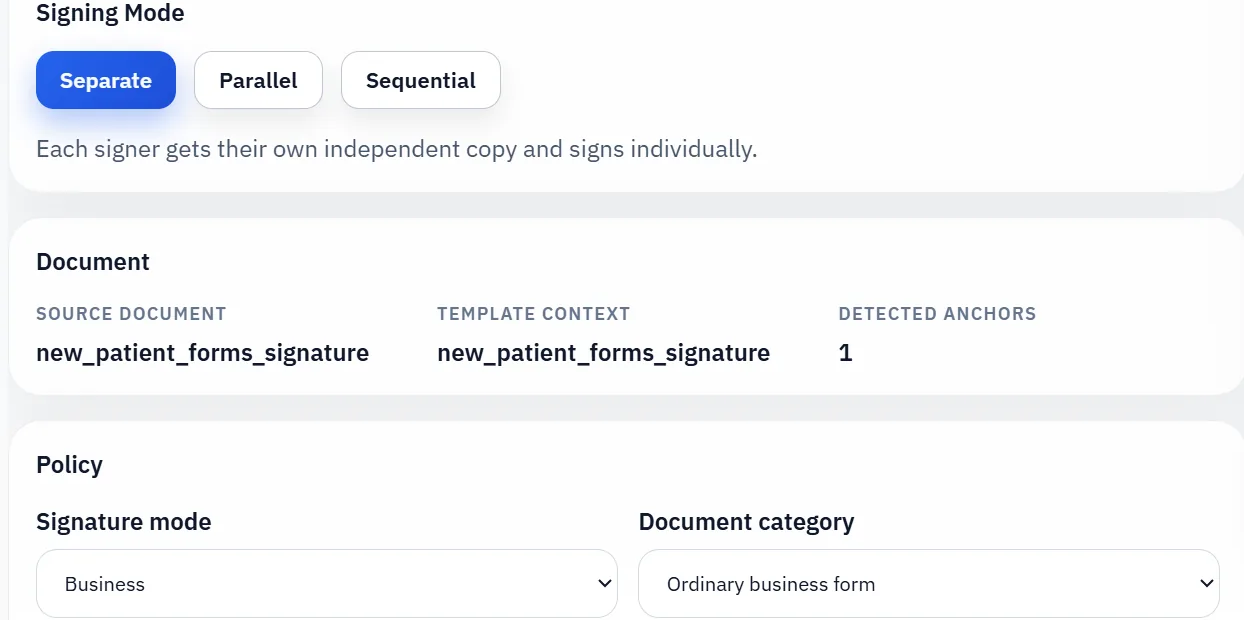Click the Policy section heading
1244x620 pixels.
(69, 465)
